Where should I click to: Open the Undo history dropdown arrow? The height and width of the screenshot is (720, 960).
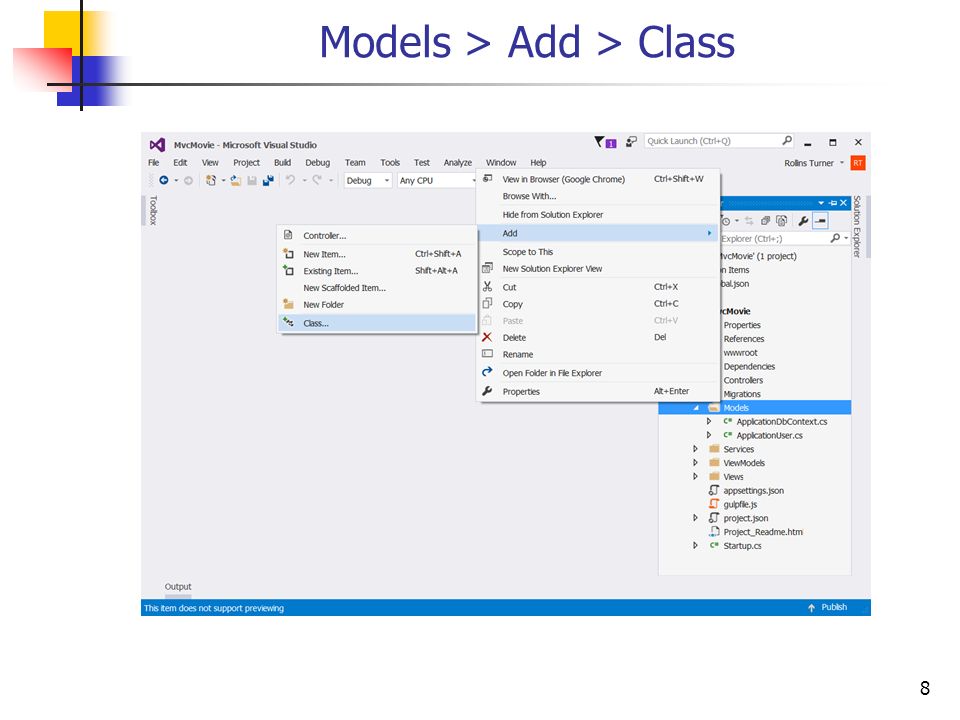pyautogui.click(x=304, y=180)
